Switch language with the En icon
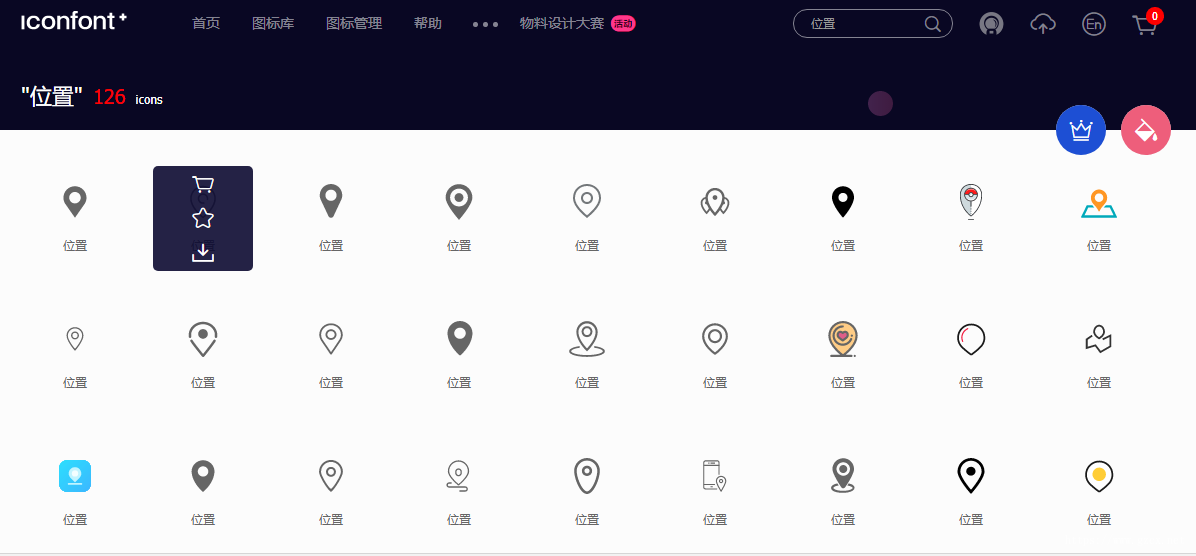 pos(1094,24)
